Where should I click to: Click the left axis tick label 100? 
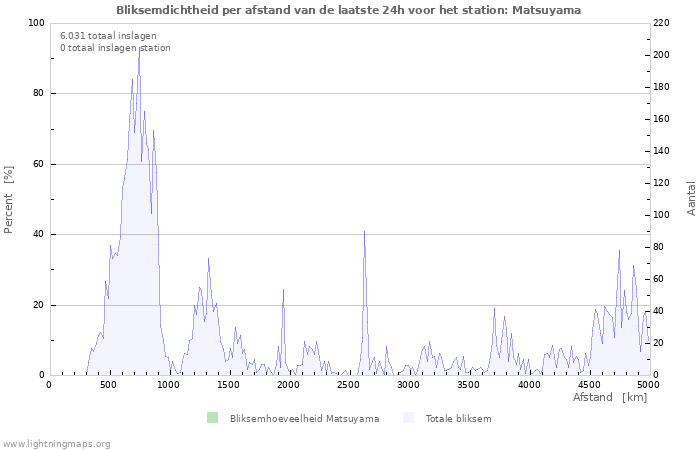[x=35, y=23]
